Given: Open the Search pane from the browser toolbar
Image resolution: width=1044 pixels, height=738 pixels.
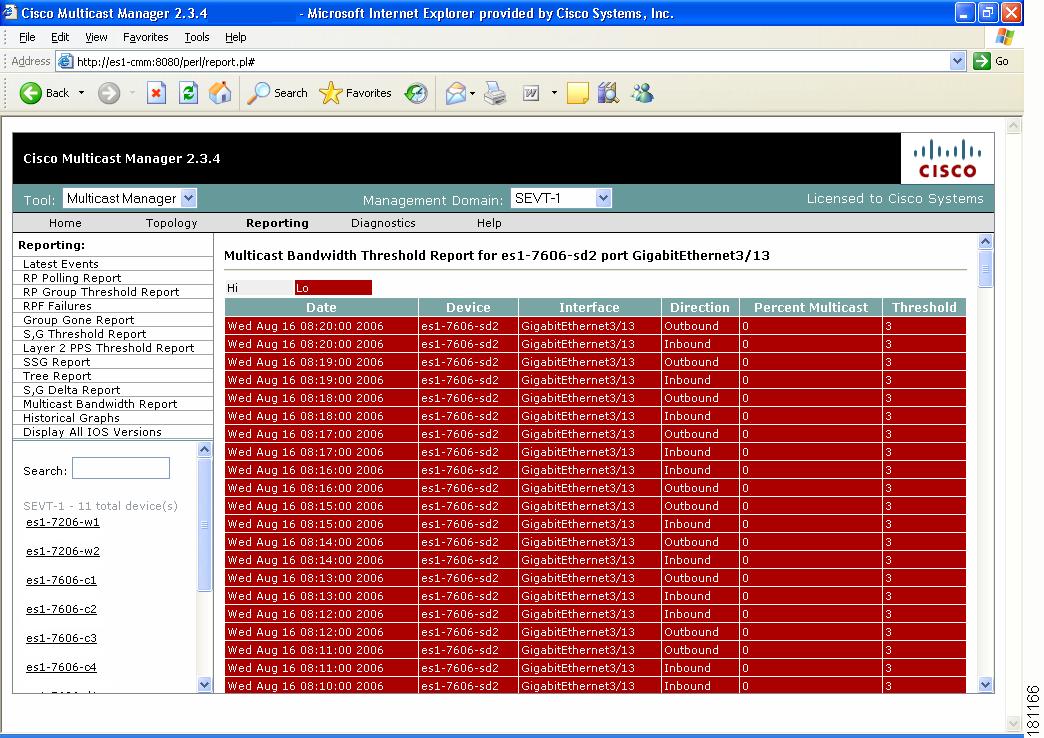Looking at the screenshot, I should (277, 93).
